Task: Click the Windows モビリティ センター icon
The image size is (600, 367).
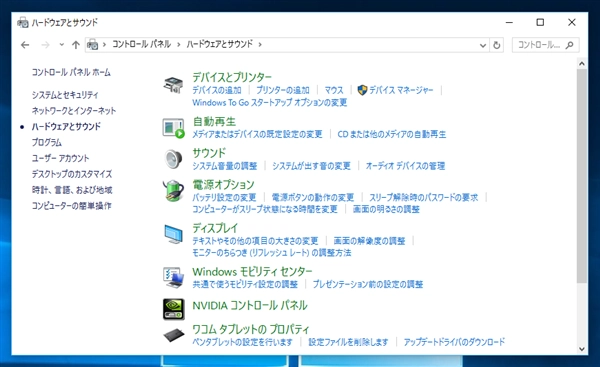Action: (173, 277)
